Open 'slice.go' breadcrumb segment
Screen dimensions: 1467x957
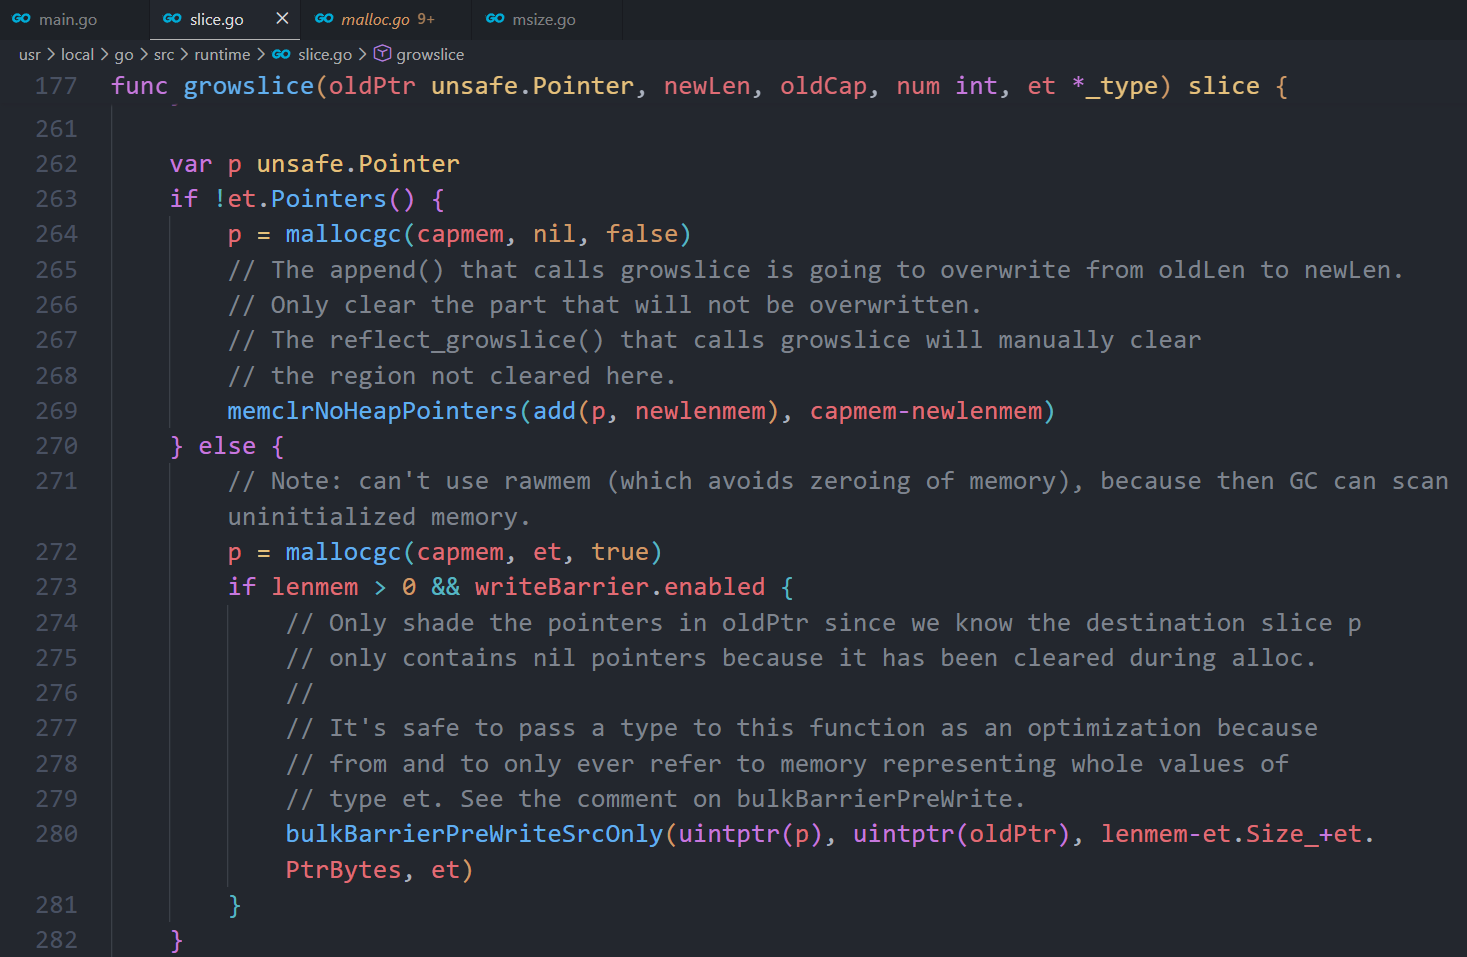(325, 54)
